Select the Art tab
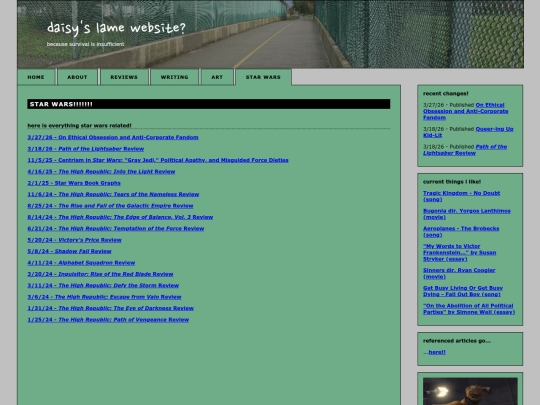This screenshot has height=405, width=540. (217, 77)
